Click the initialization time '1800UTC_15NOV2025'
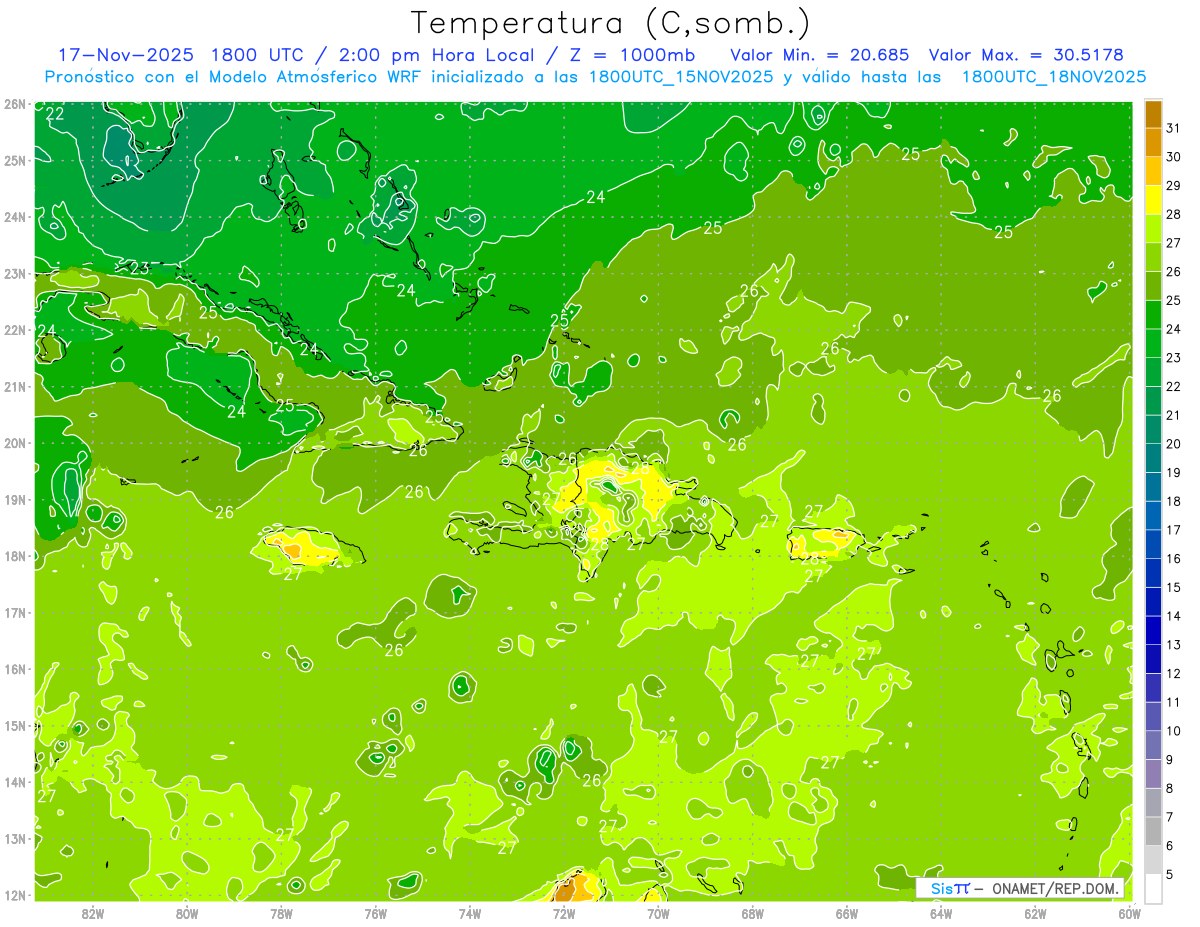 pyautogui.click(x=680, y=77)
